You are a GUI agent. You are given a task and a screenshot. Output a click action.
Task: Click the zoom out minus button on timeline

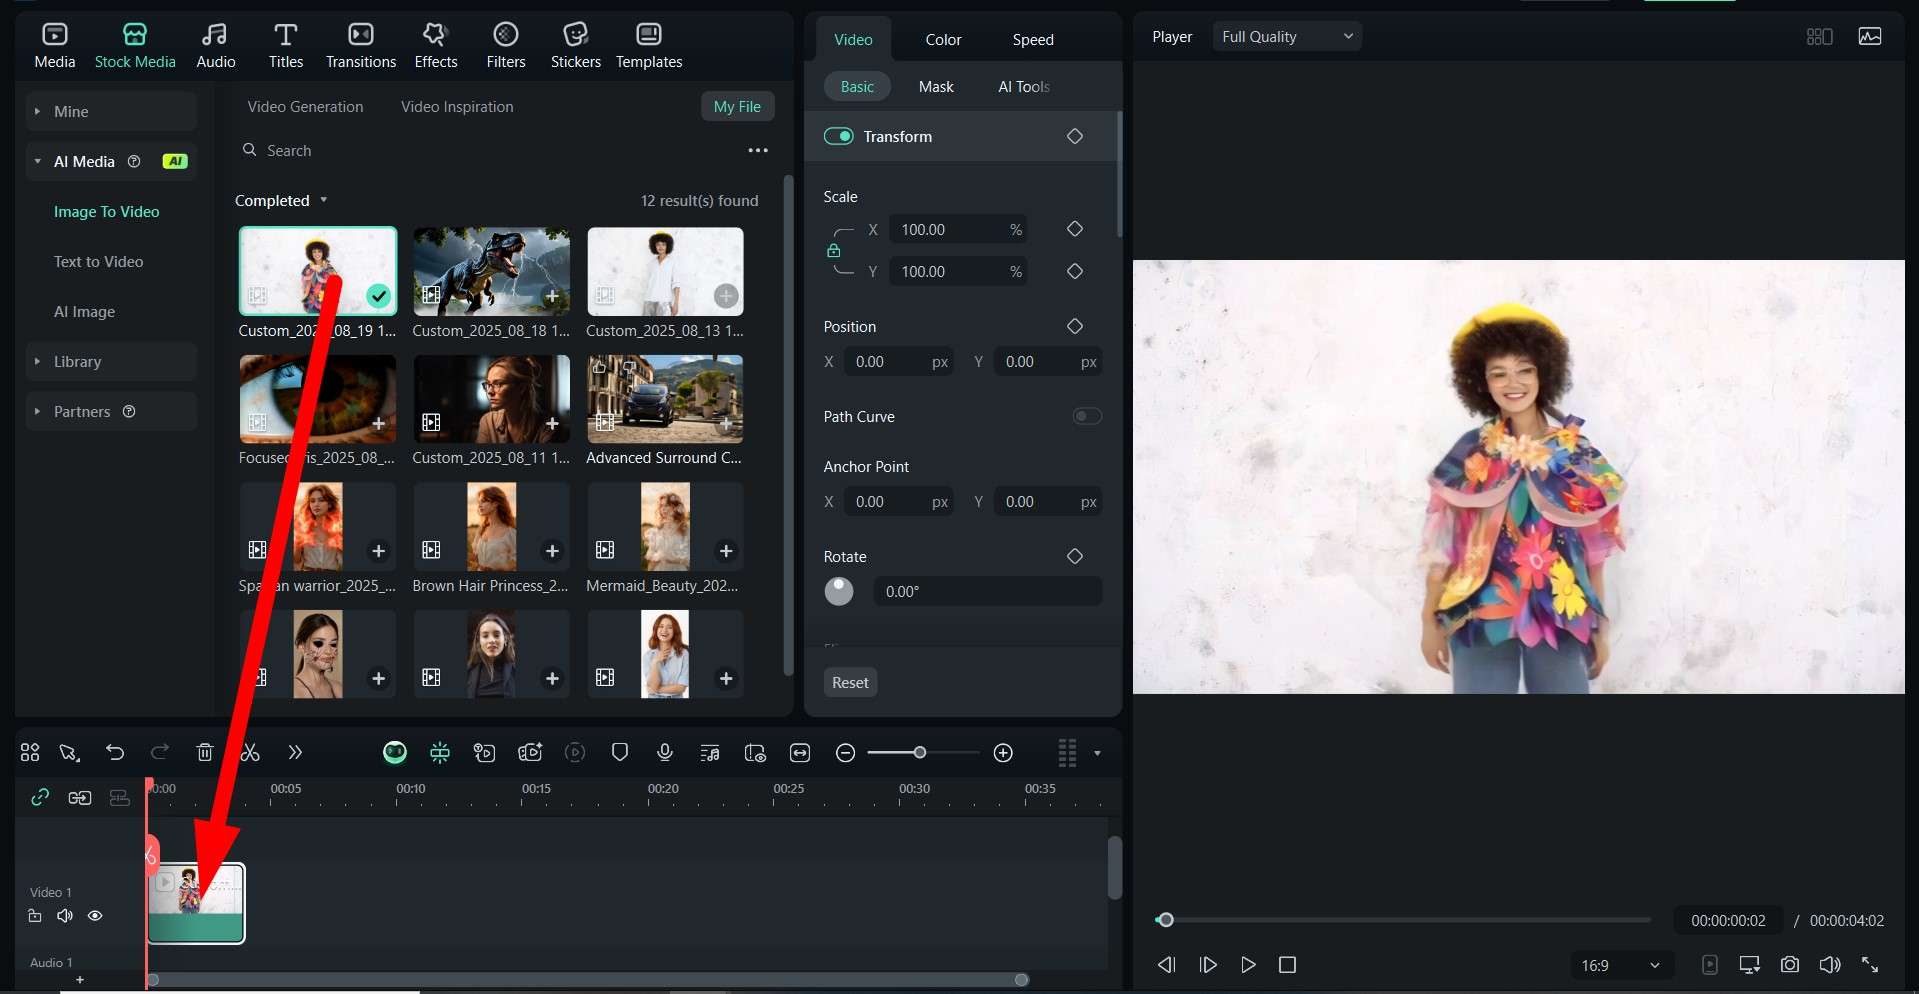(846, 753)
